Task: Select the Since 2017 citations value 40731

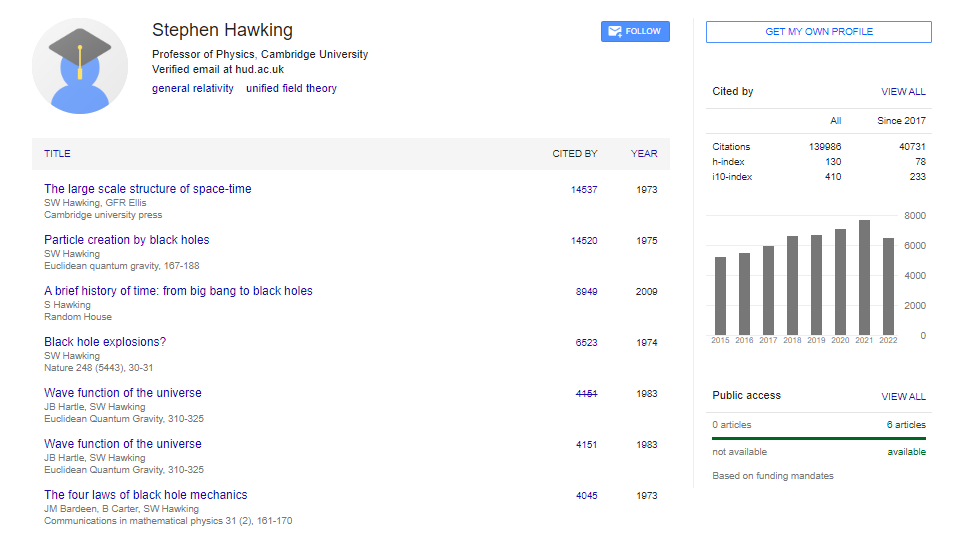Action: [913, 147]
